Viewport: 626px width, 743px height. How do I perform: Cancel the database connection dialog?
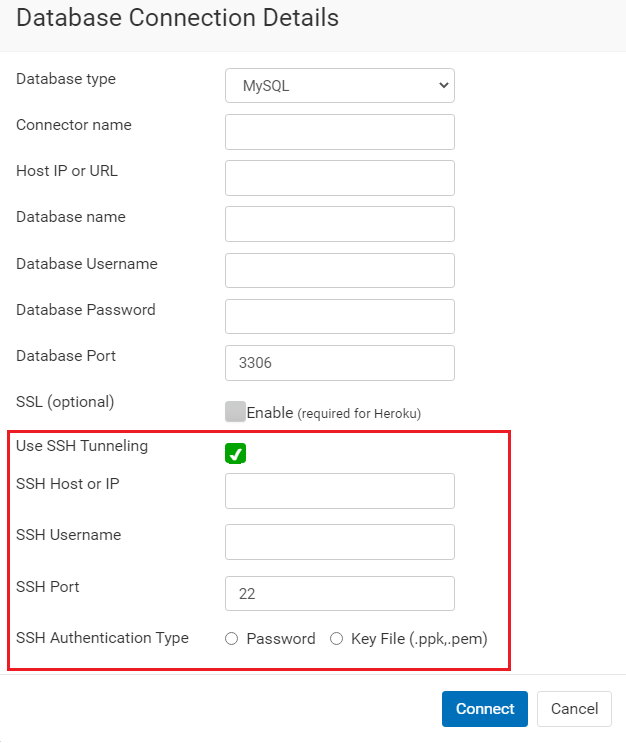click(x=574, y=708)
